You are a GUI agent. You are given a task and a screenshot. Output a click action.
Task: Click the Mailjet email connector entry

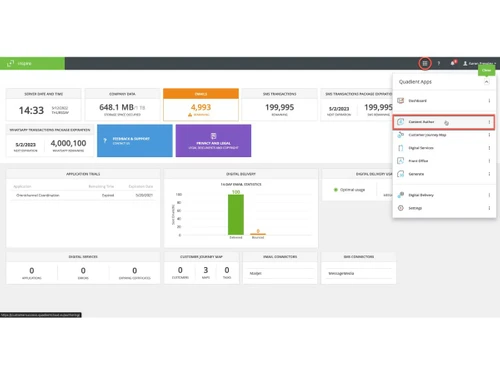(256, 273)
